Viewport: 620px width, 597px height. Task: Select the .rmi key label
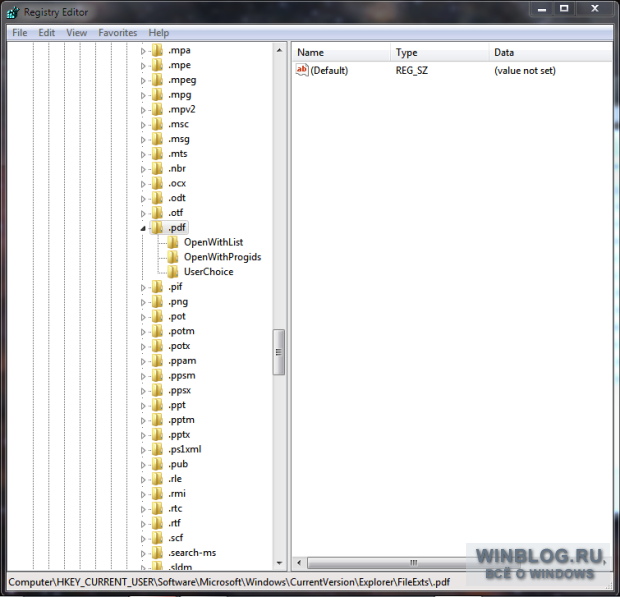click(x=177, y=494)
